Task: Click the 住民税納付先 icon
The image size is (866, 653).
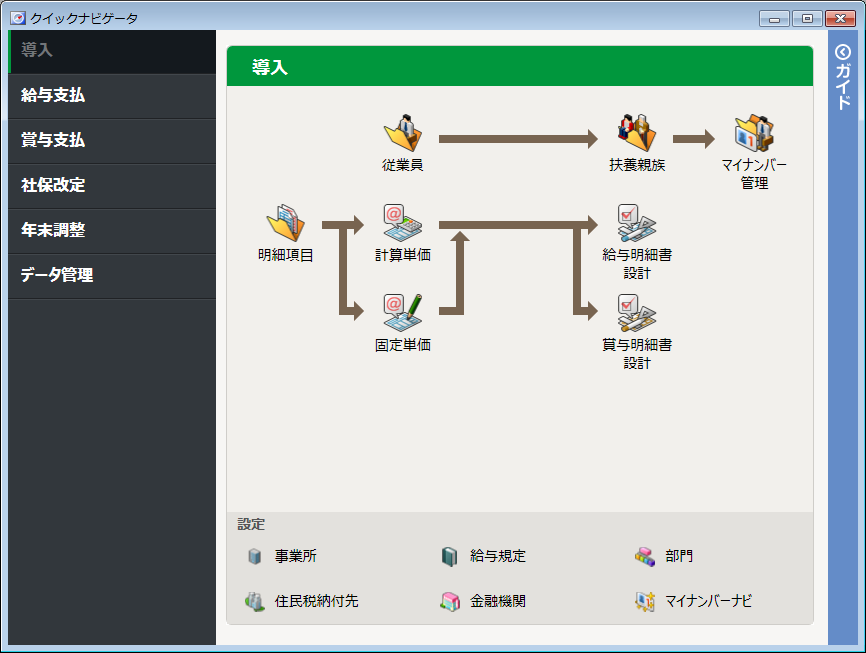Action: 255,601
